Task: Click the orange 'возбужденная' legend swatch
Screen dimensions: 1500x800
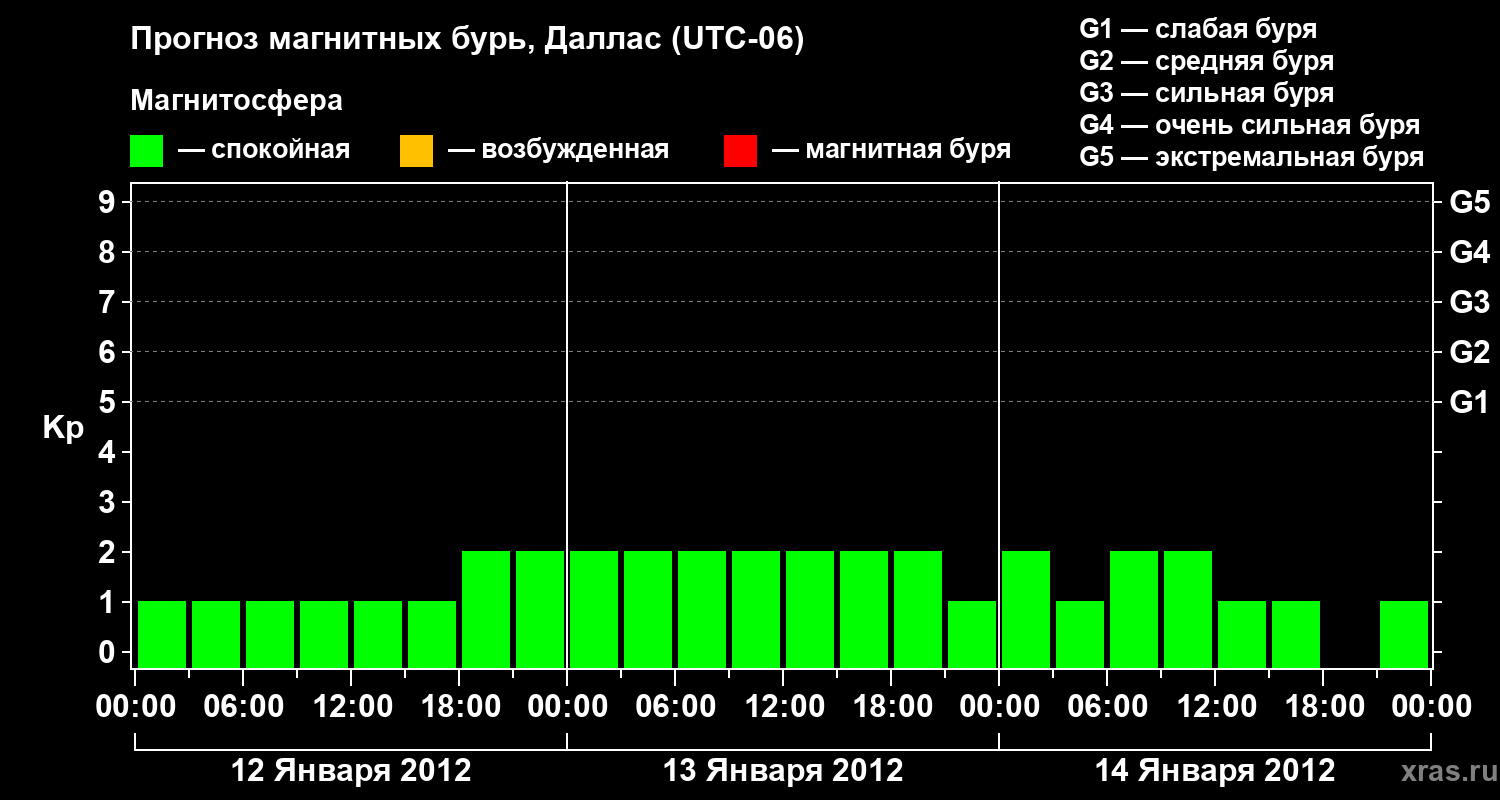Action: click(416, 151)
